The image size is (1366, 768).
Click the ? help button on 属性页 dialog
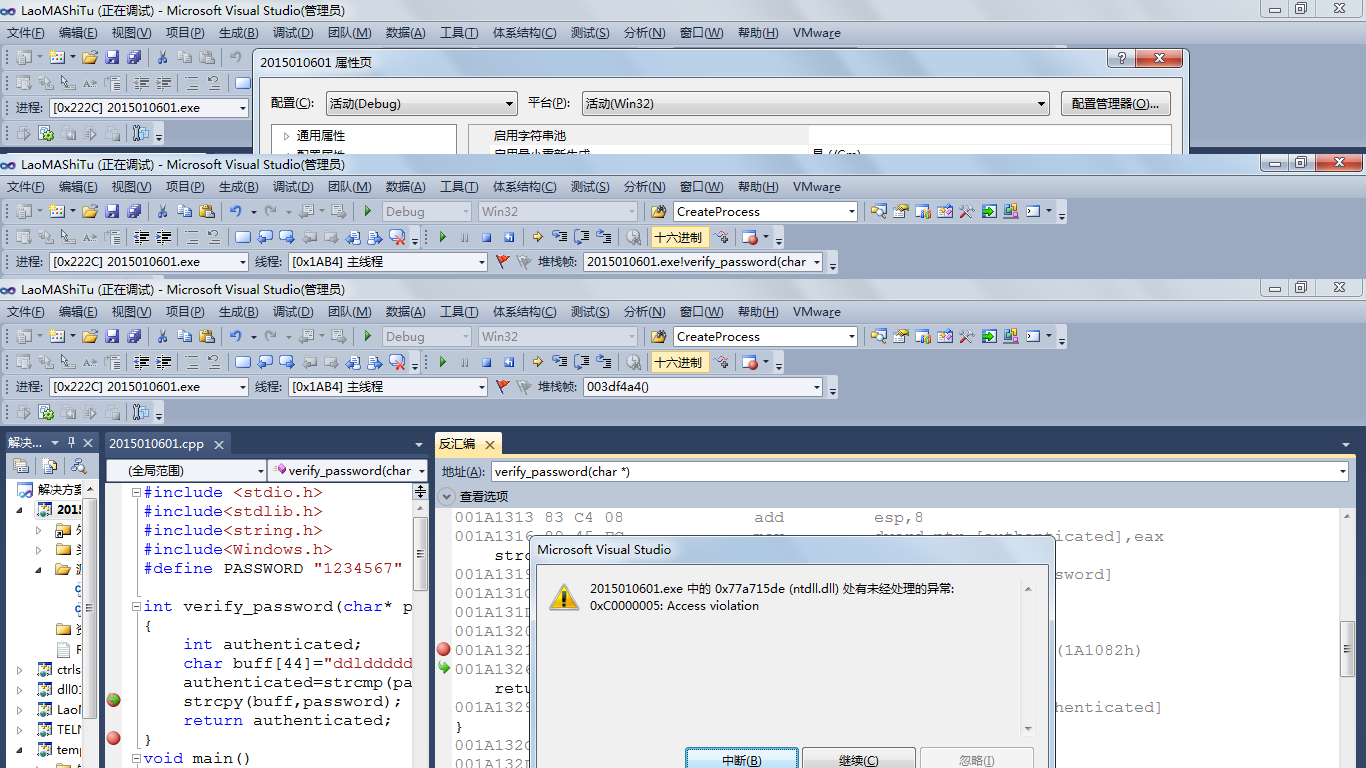click(x=1121, y=59)
